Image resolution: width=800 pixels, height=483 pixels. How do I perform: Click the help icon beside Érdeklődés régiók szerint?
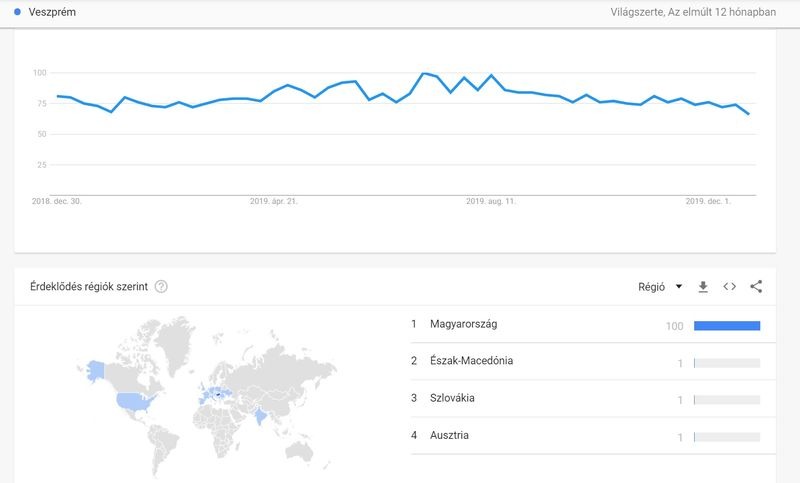161,287
